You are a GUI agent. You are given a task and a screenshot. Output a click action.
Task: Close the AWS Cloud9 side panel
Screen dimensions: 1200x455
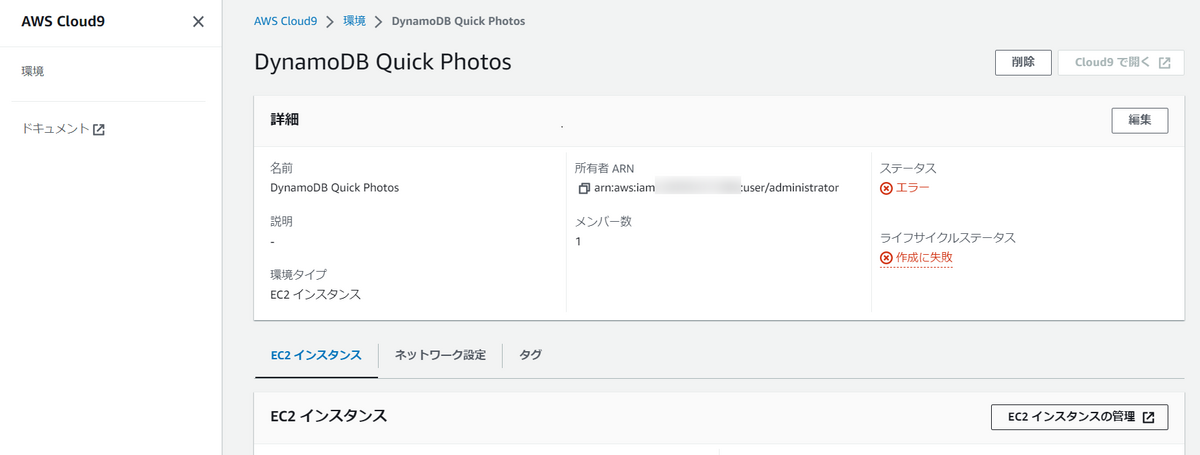pyautogui.click(x=198, y=22)
